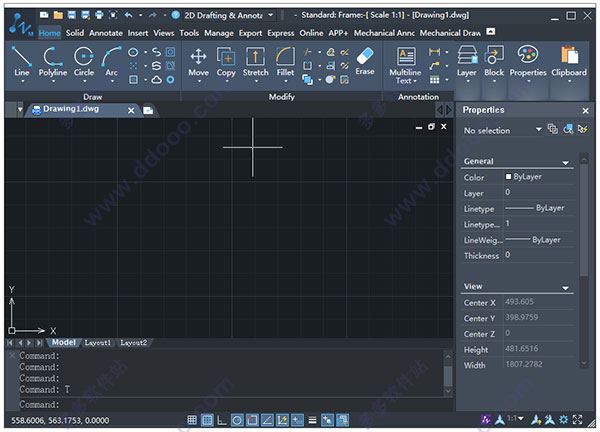
Task: Collapse the View section in Properties
Action: [565, 288]
